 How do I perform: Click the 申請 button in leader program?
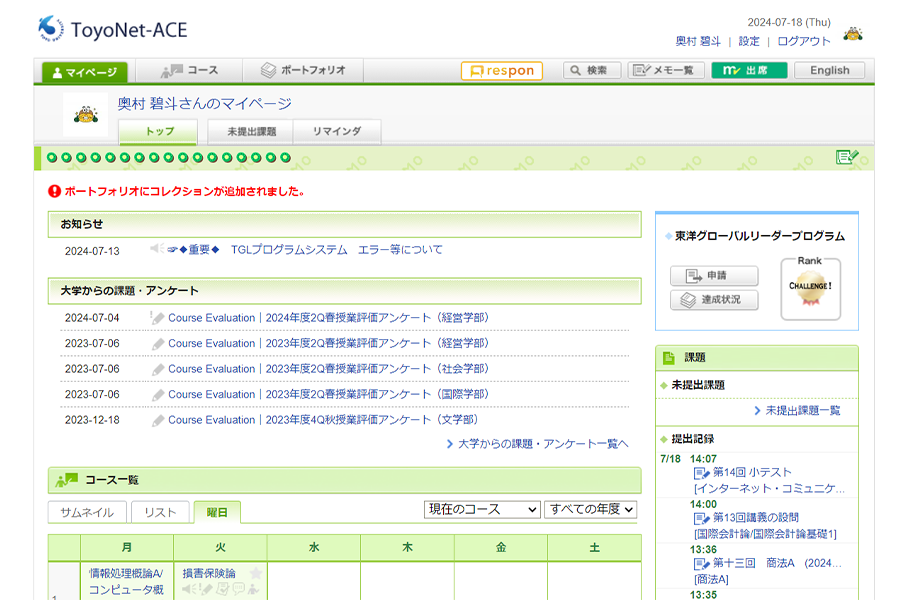pyautogui.click(x=714, y=276)
